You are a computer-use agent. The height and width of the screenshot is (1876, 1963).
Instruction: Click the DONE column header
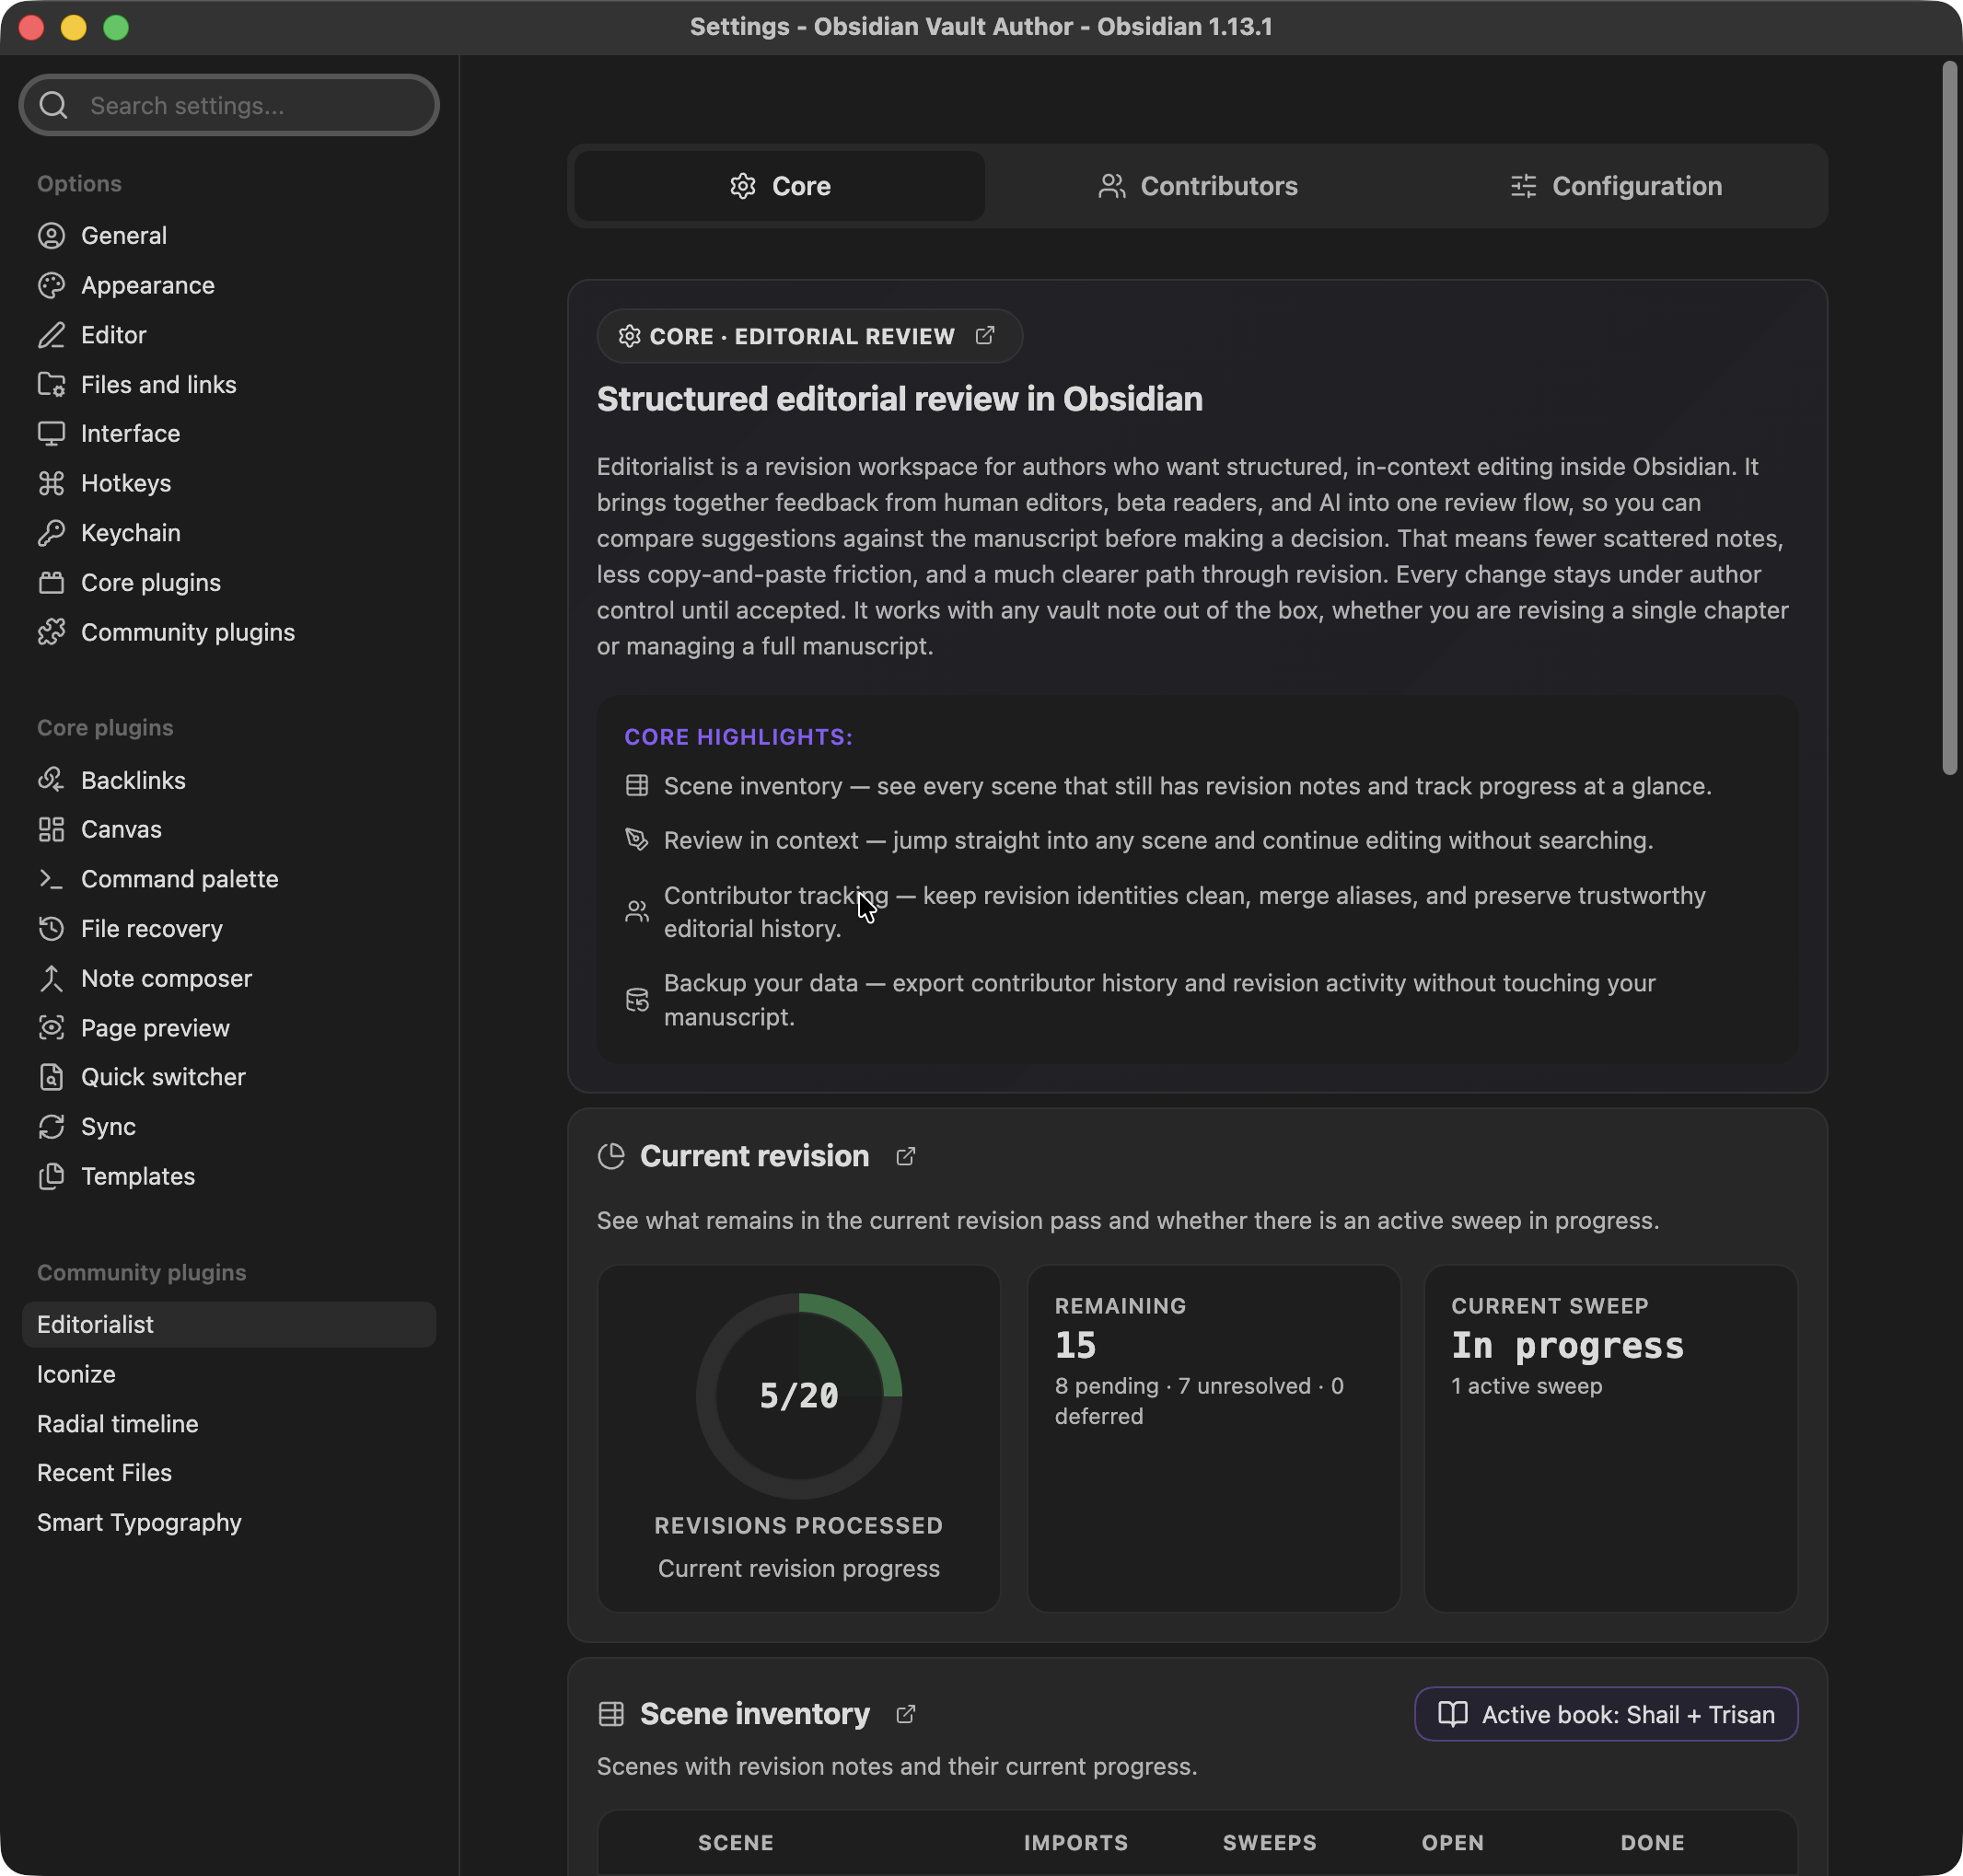point(1653,1843)
